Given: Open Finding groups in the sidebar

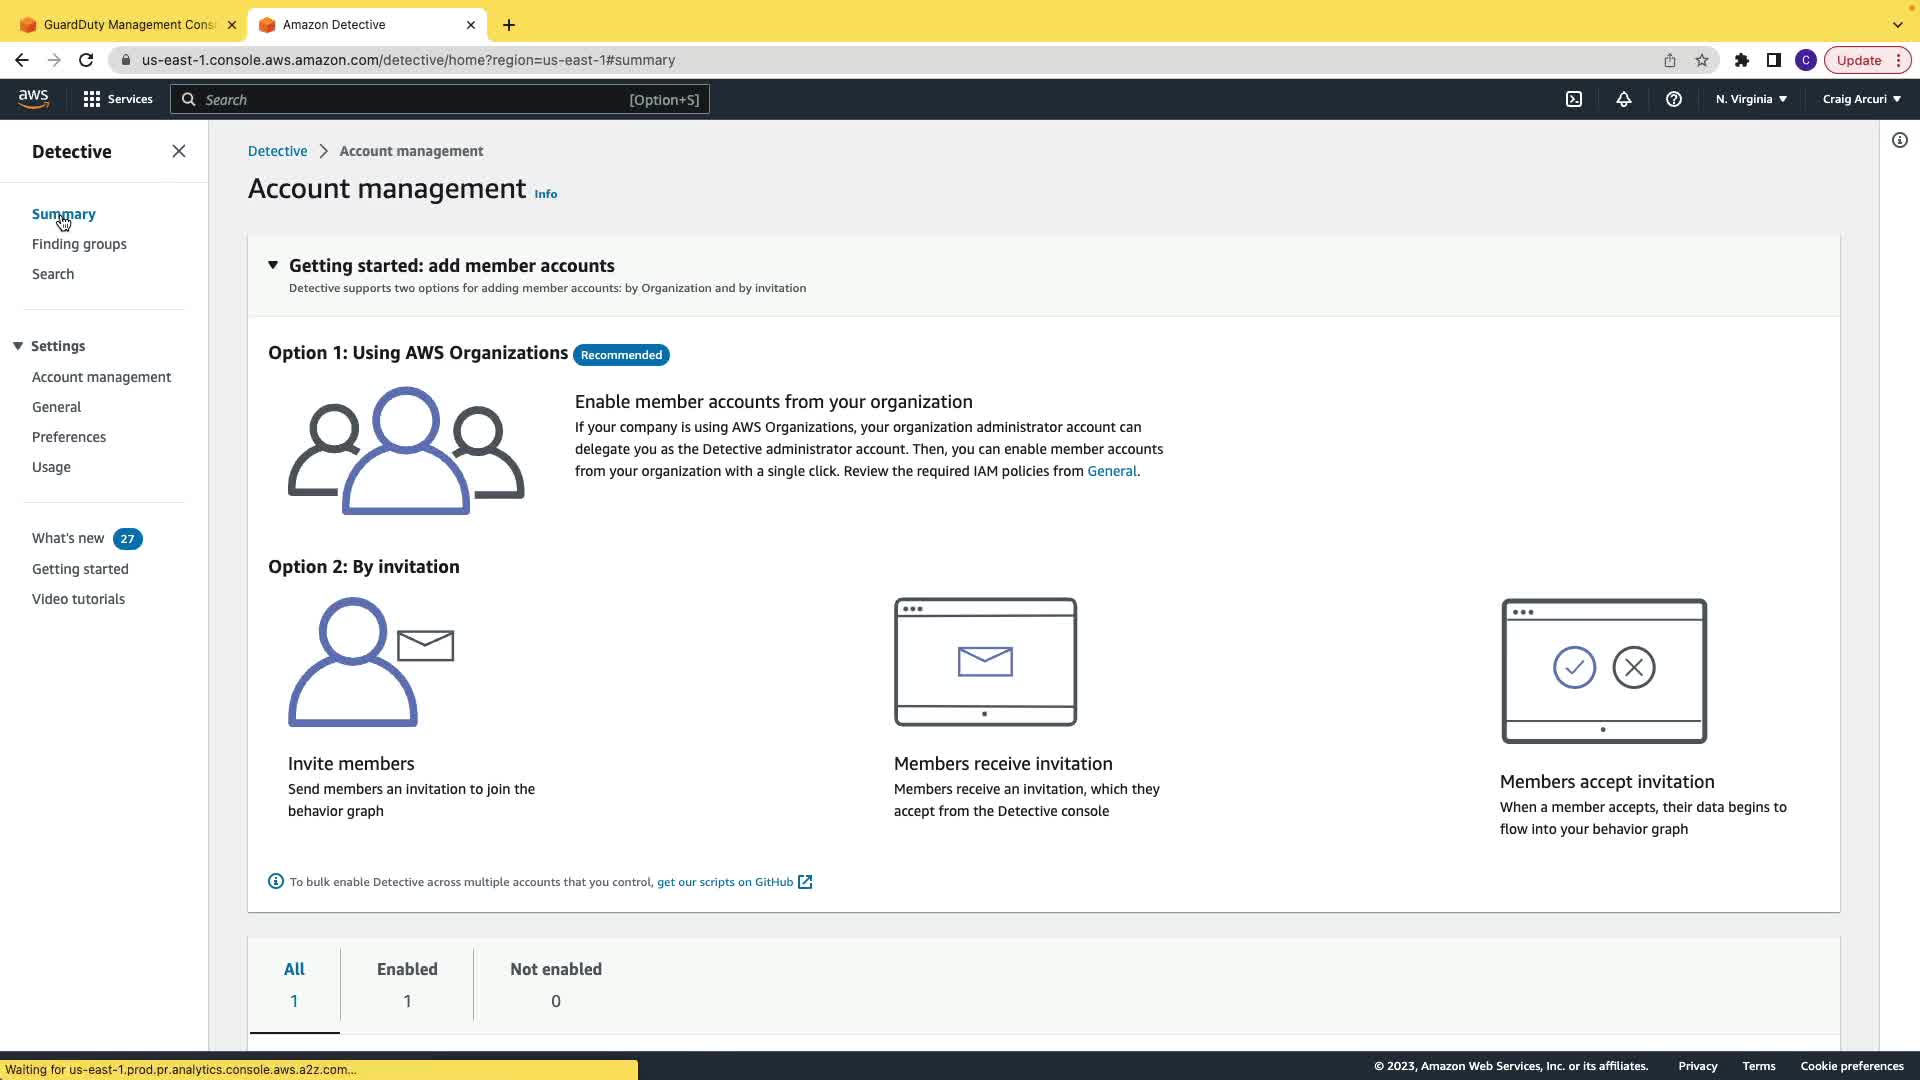Looking at the screenshot, I should (79, 244).
